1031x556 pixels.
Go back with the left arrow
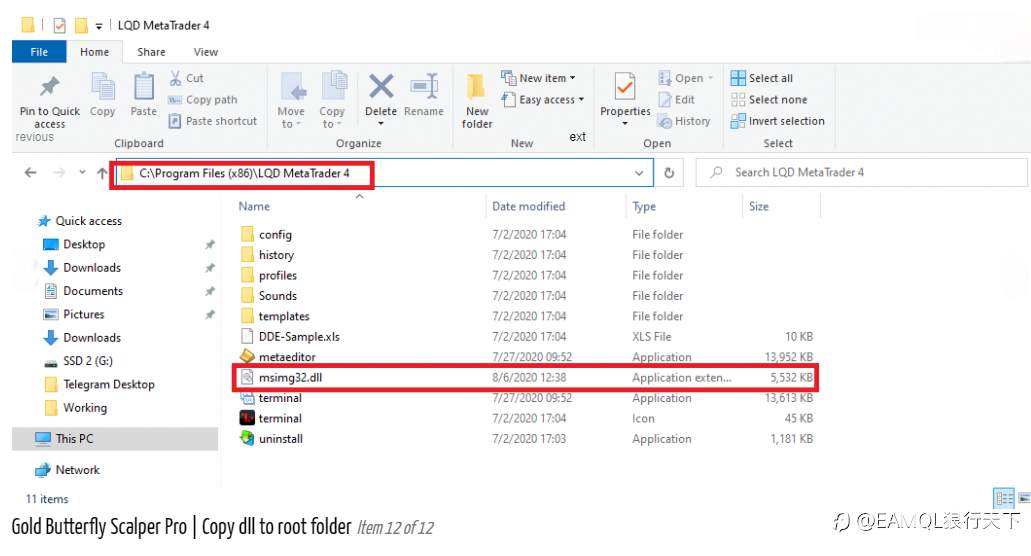pyautogui.click(x=30, y=173)
